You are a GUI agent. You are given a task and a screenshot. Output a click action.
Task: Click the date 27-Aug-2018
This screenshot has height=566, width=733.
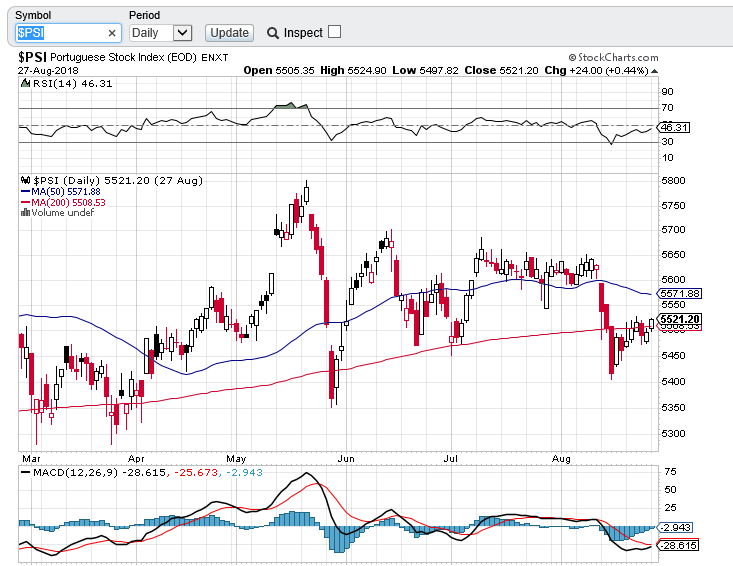48,71
